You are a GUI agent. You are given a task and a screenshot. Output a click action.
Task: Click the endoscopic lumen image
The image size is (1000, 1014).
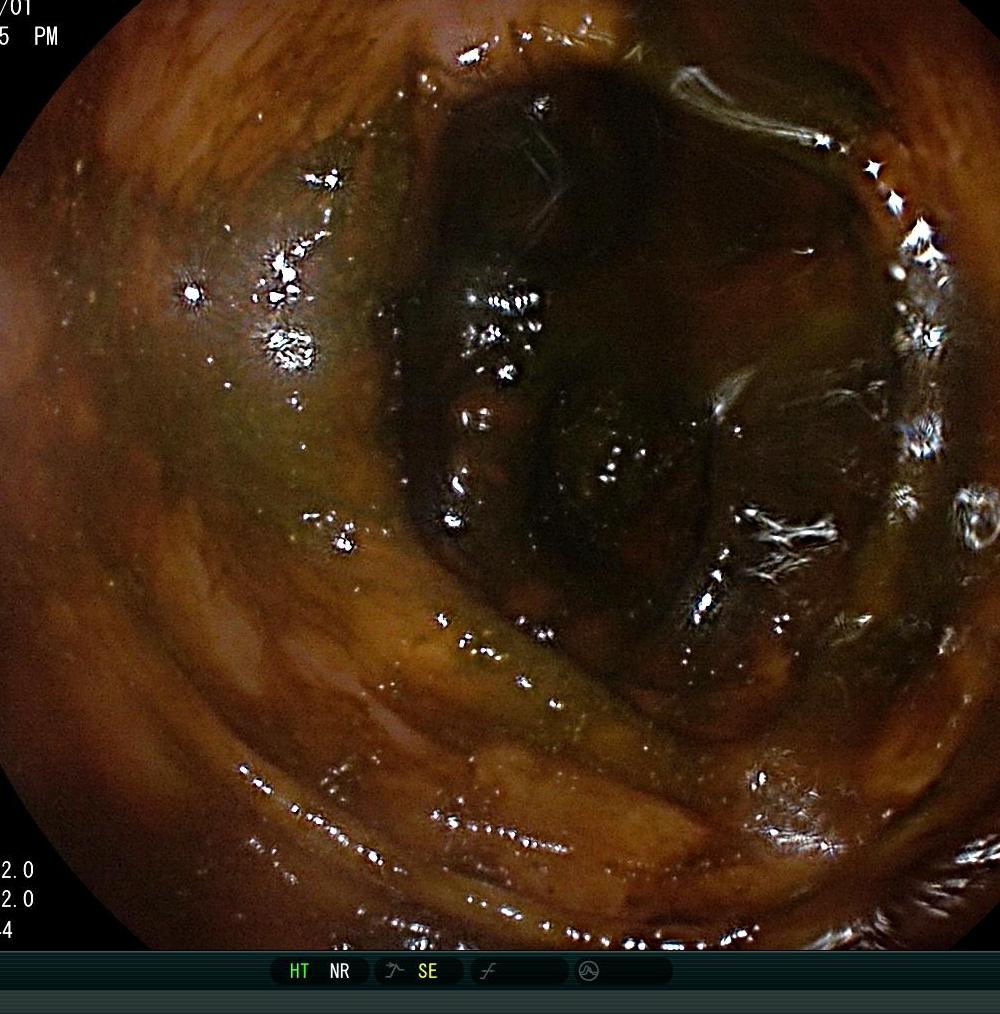500,475
